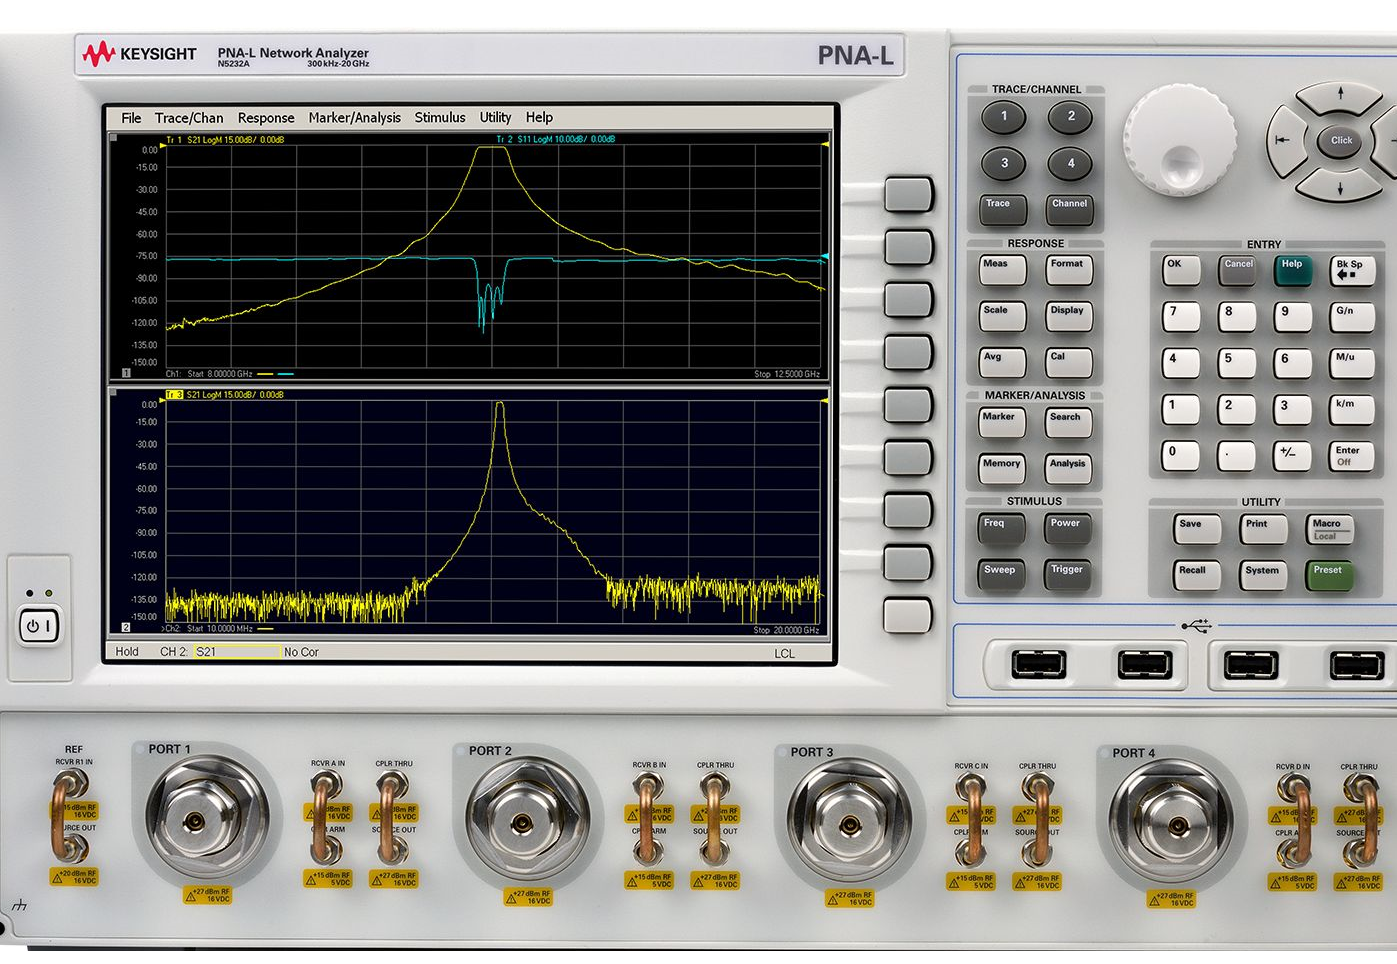Tap 9 on the numeric keypad
The height and width of the screenshot is (964, 1397).
tap(1293, 317)
